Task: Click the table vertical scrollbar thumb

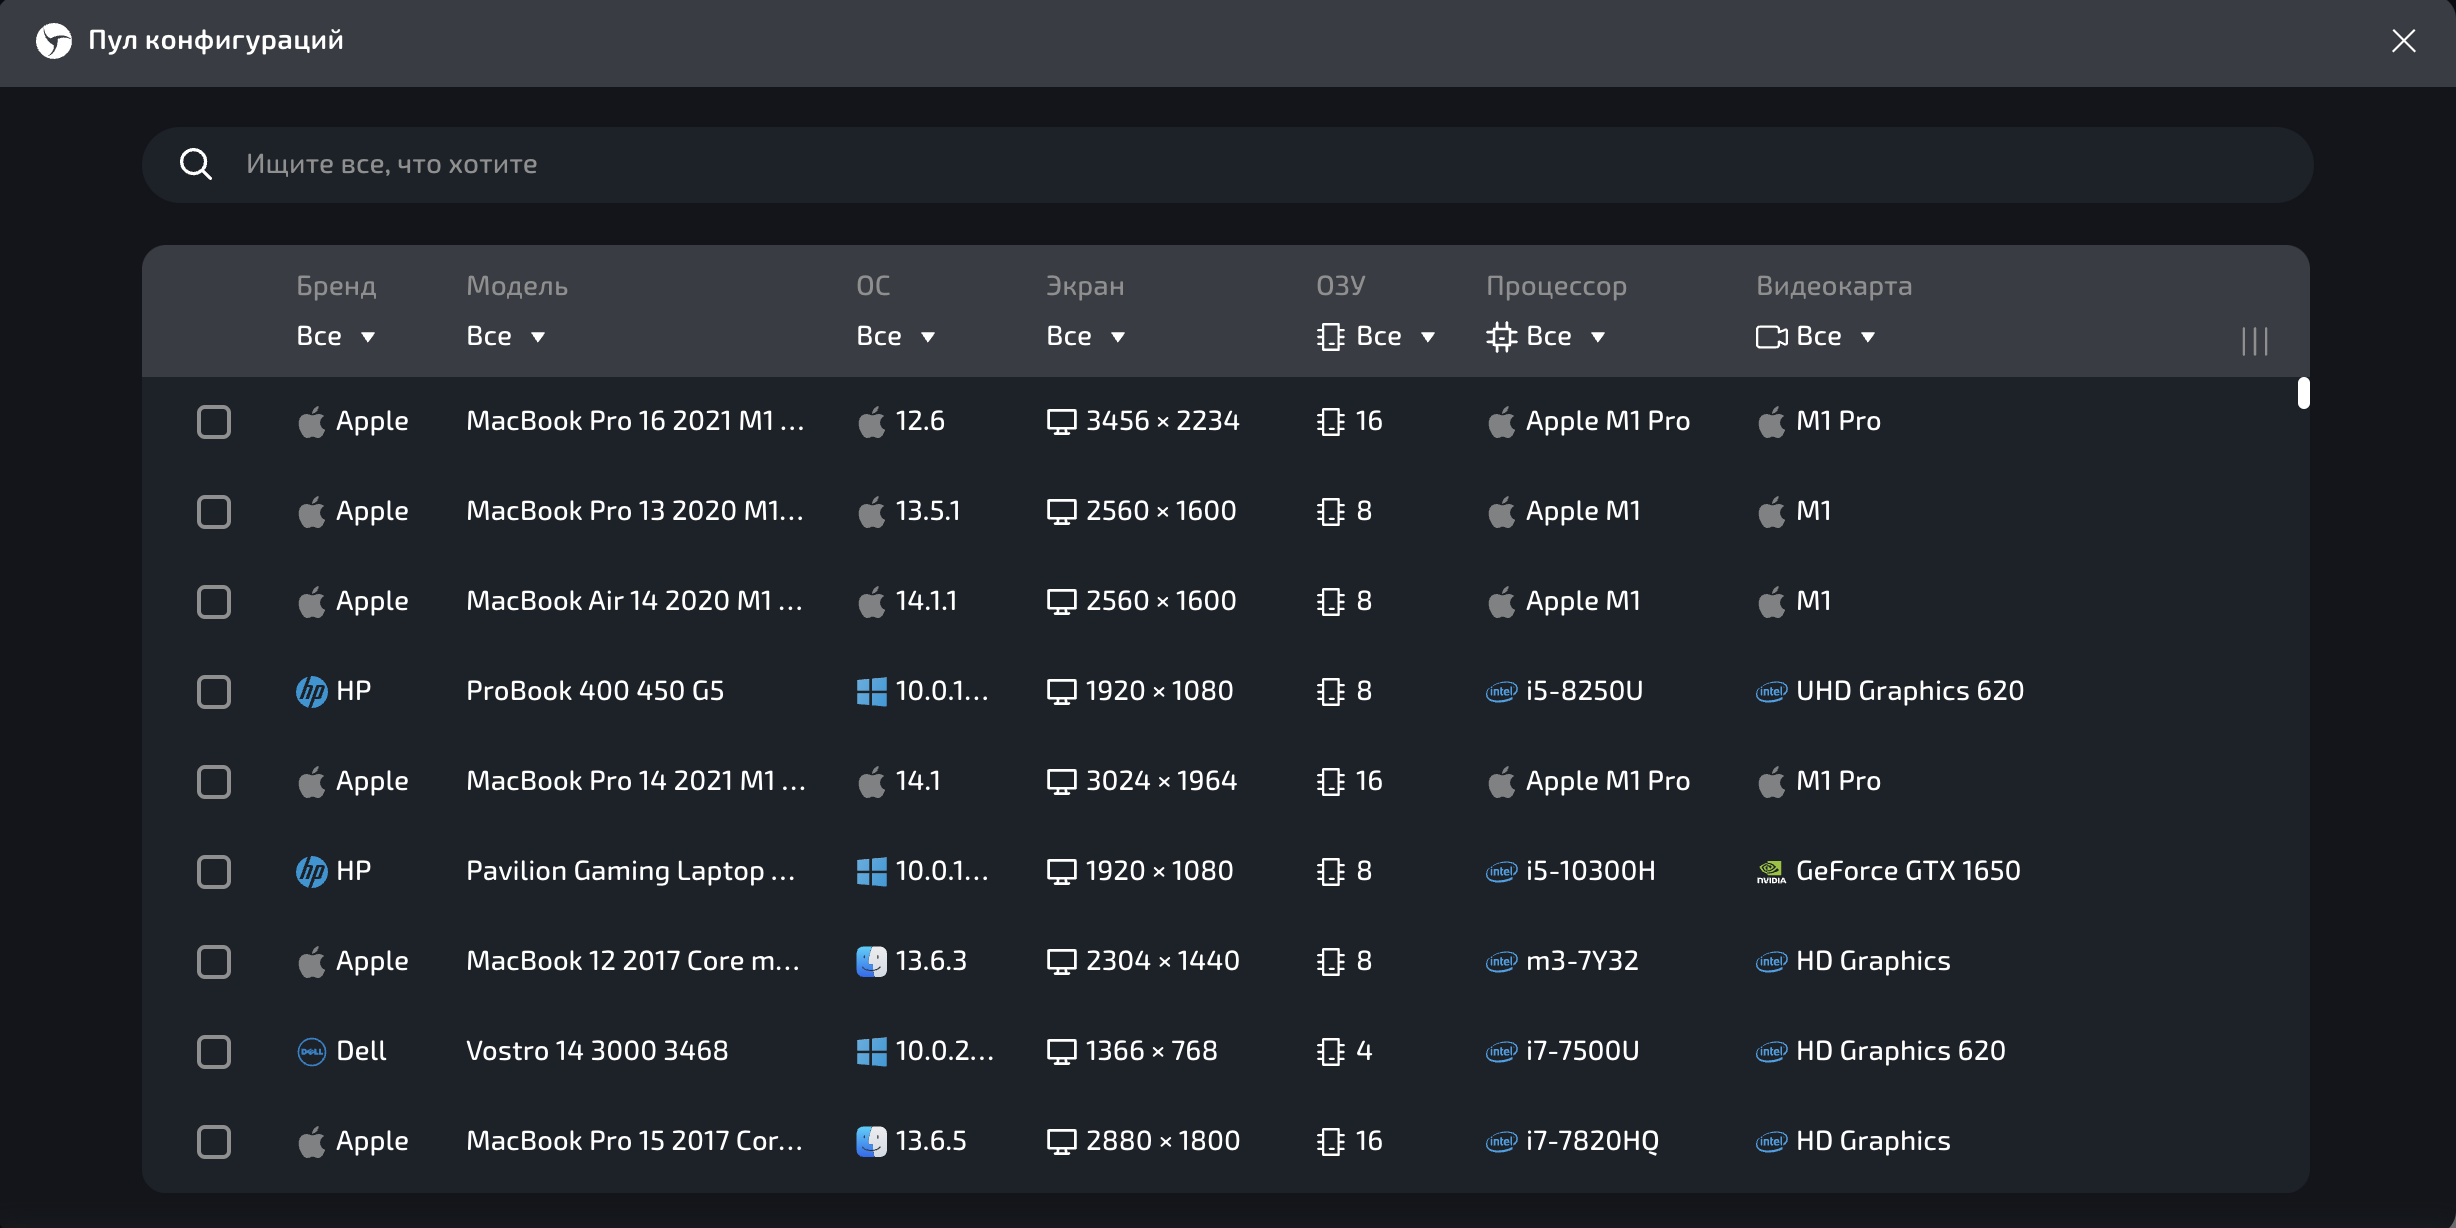Action: point(2303,393)
